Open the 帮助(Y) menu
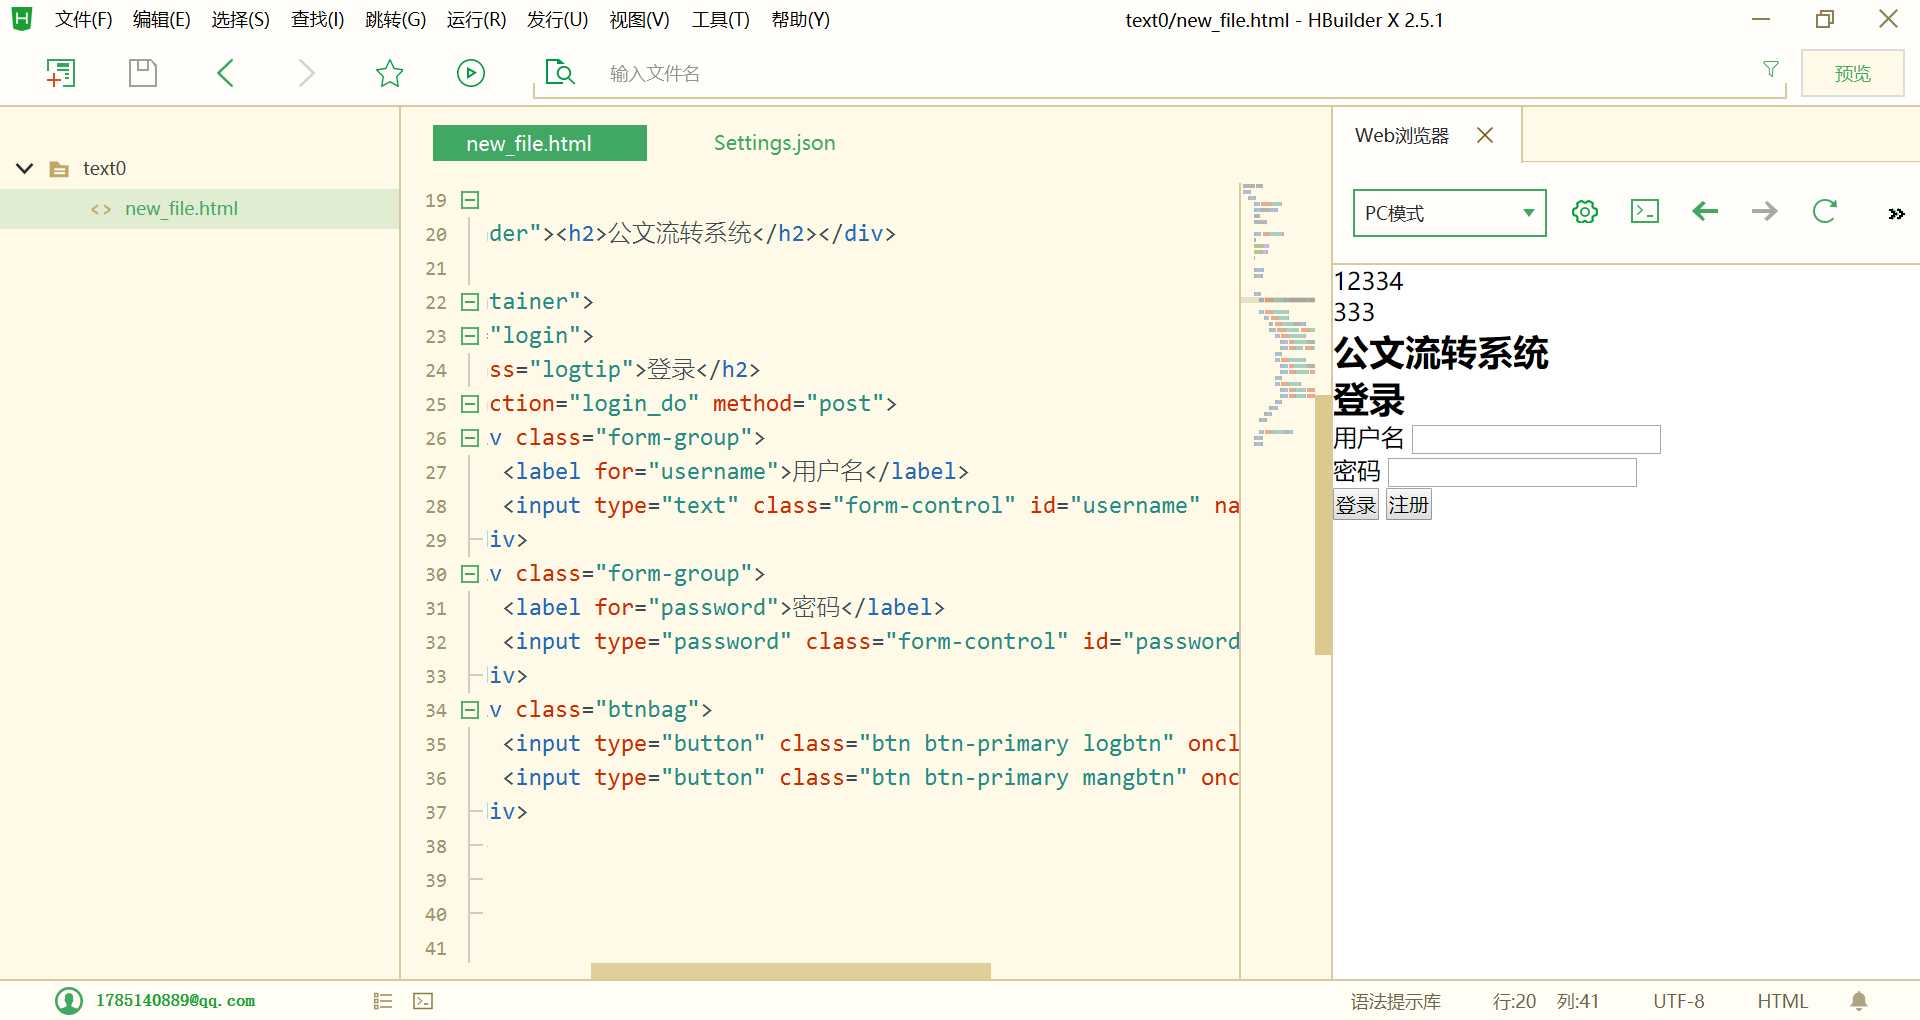Image resolution: width=1920 pixels, height=1020 pixels. coord(800,20)
